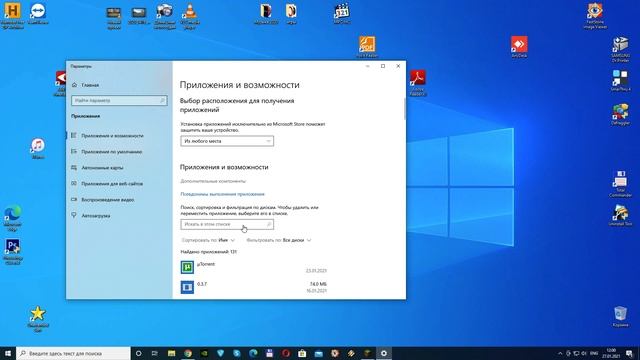Launch Google Chrome from the taskbar

coord(188,353)
